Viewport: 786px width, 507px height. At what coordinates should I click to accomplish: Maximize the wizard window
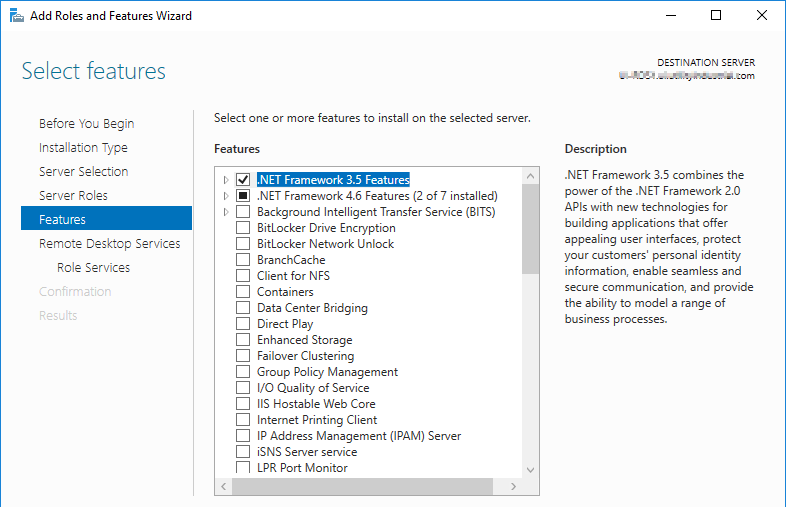click(x=716, y=16)
